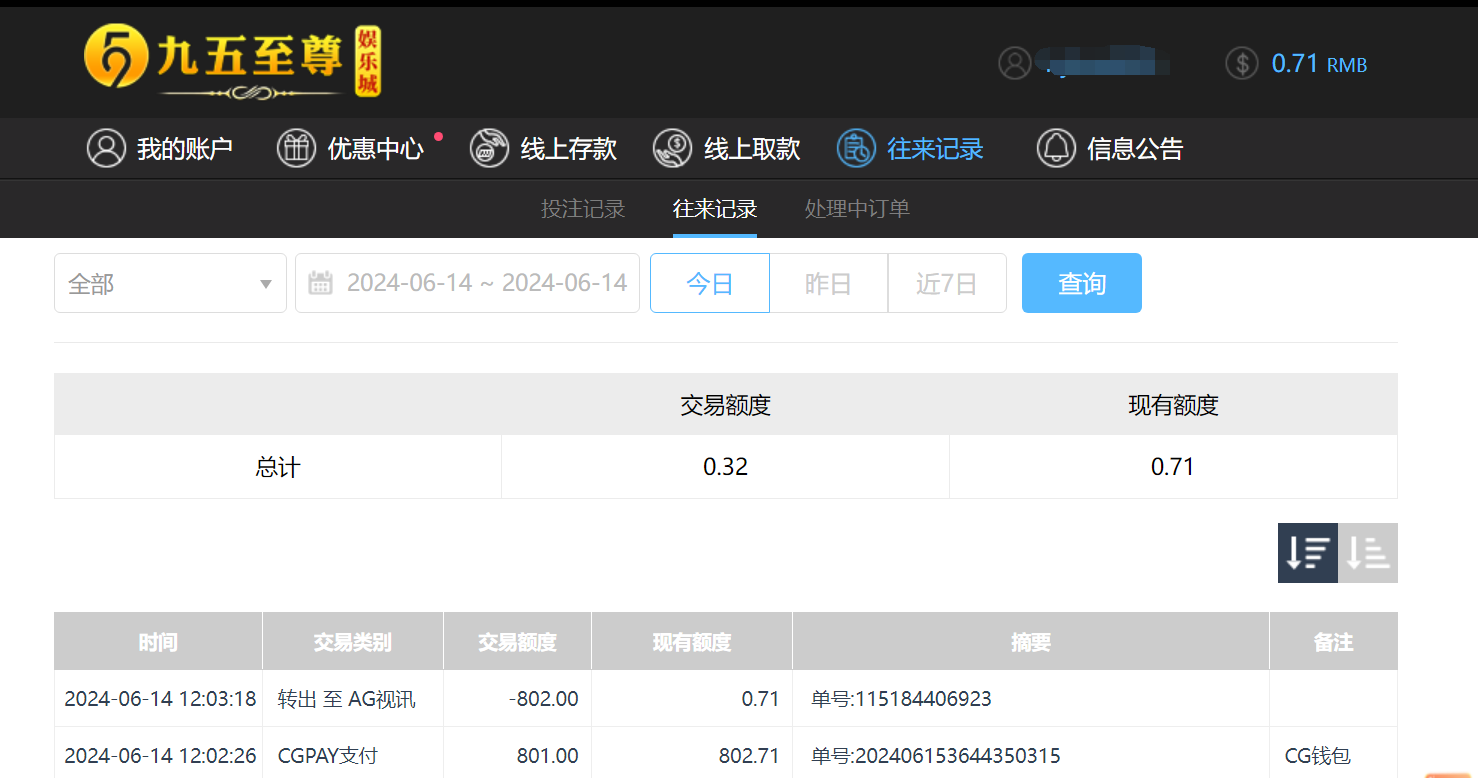This screenshot has height=778, width=1478.
Task: Switch to the 昨日 filter
Action: click(828, 283)
